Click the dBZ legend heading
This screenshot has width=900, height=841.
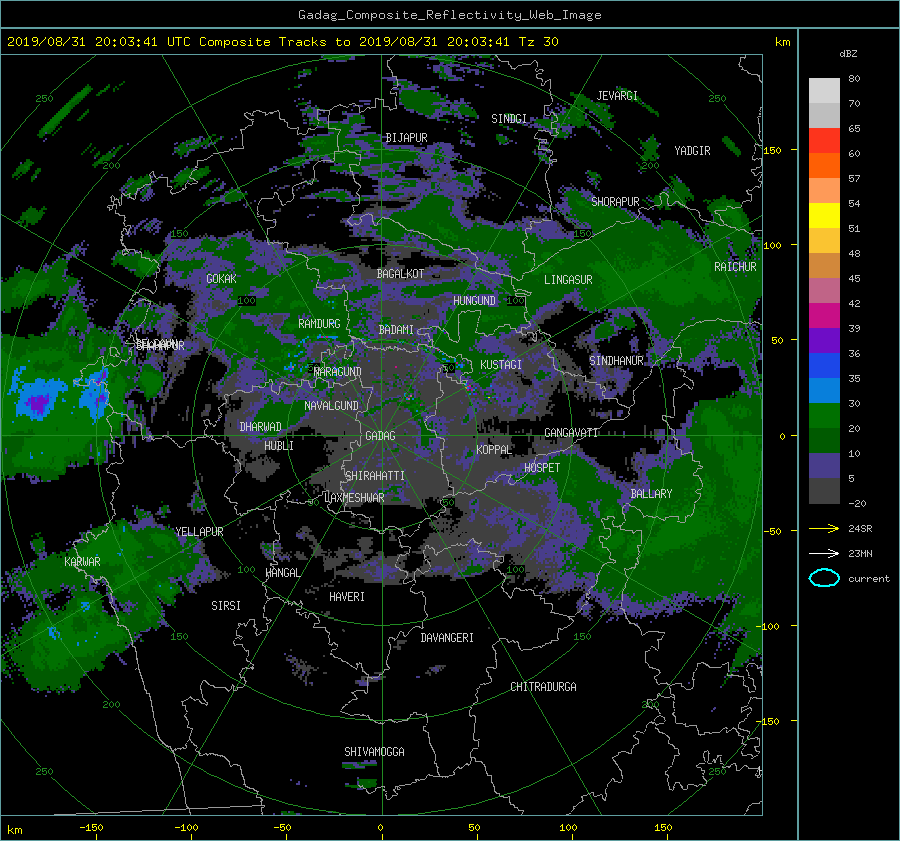pos(848,53)
